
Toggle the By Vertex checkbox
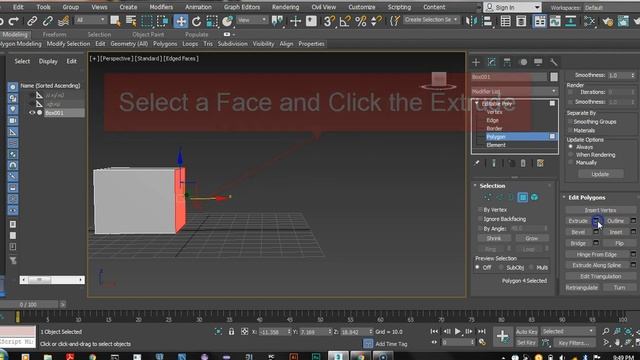point(480,210)
